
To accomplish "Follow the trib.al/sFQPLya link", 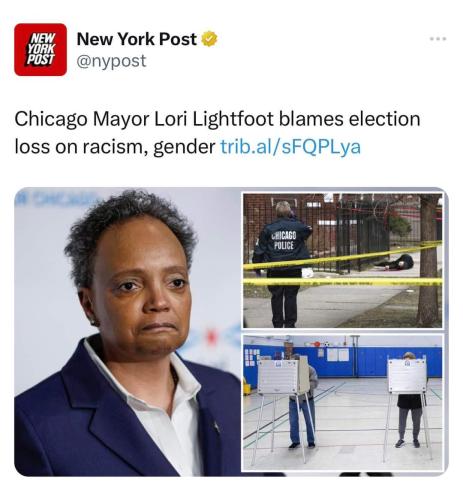I will pyautogui.click(x=291, y=147).
